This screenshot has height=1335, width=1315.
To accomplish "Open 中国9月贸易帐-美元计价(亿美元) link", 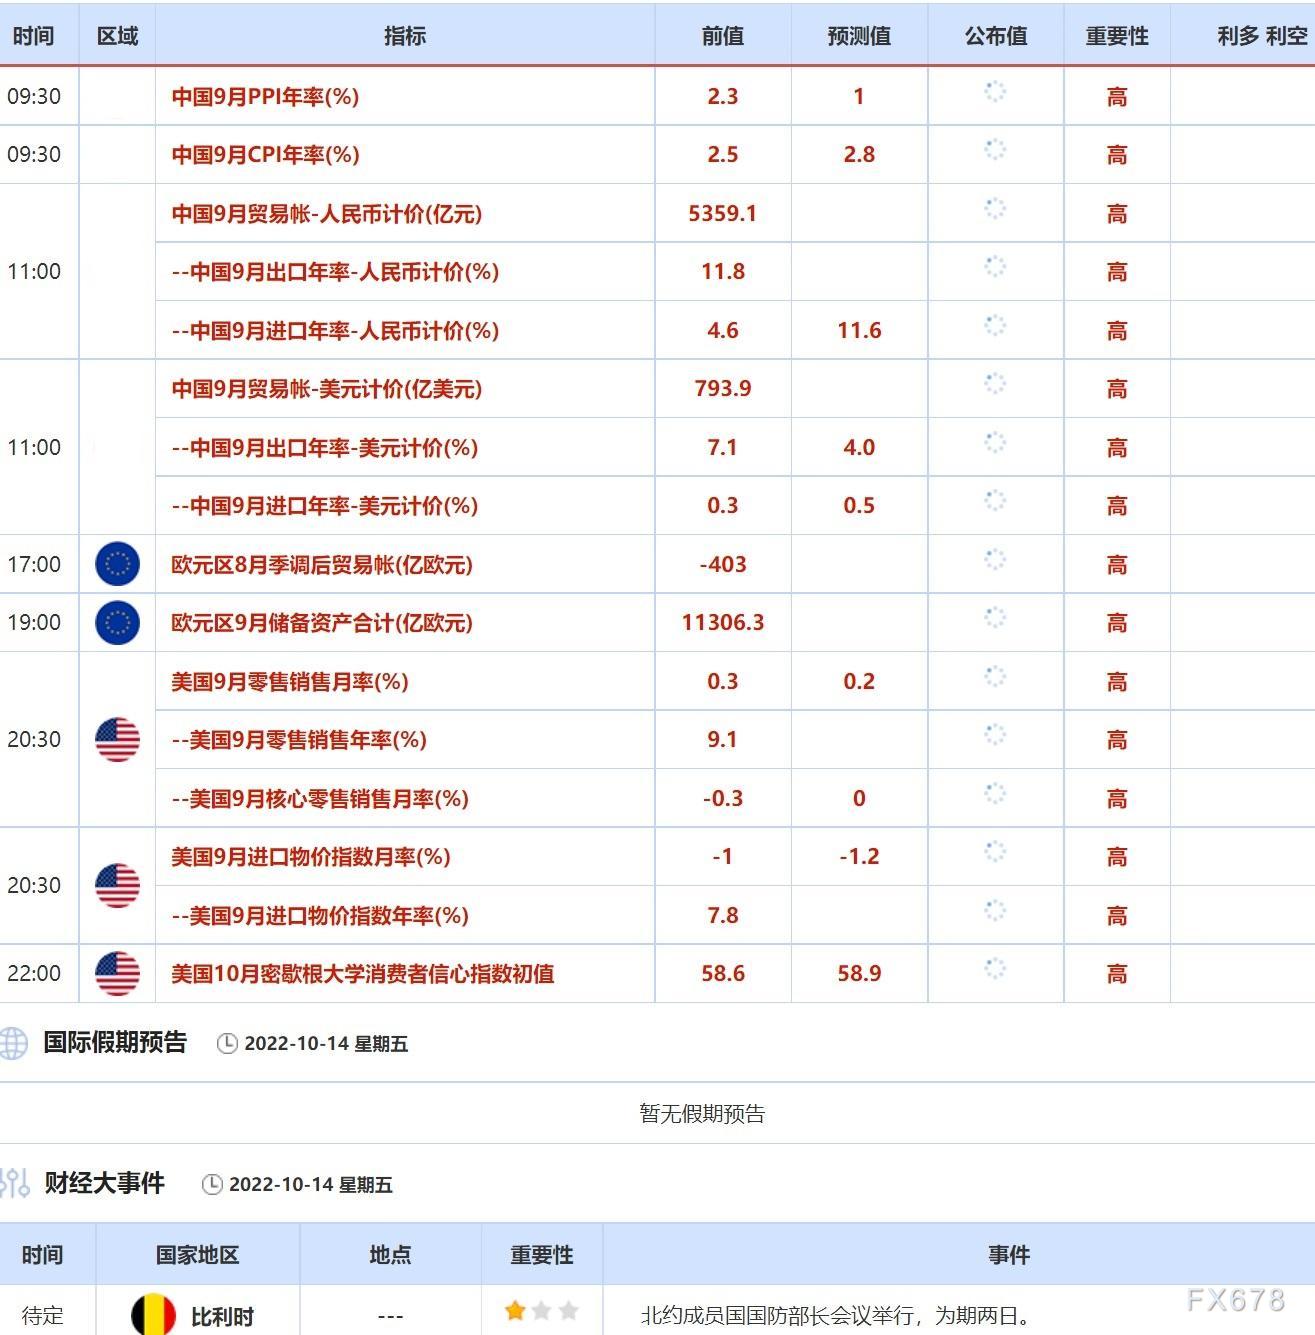I will (x=326, y=389).
